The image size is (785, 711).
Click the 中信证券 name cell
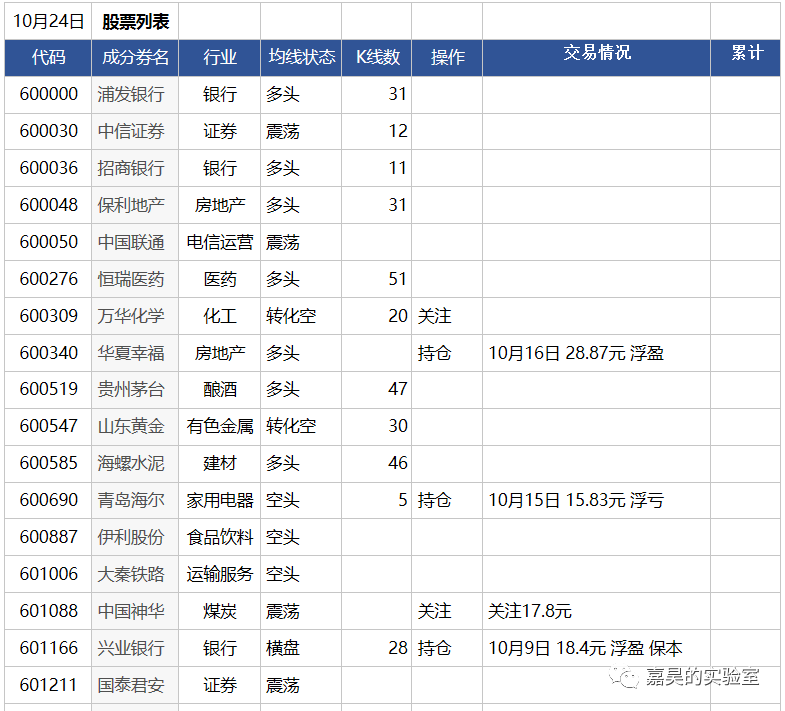[x=135, y=131]
